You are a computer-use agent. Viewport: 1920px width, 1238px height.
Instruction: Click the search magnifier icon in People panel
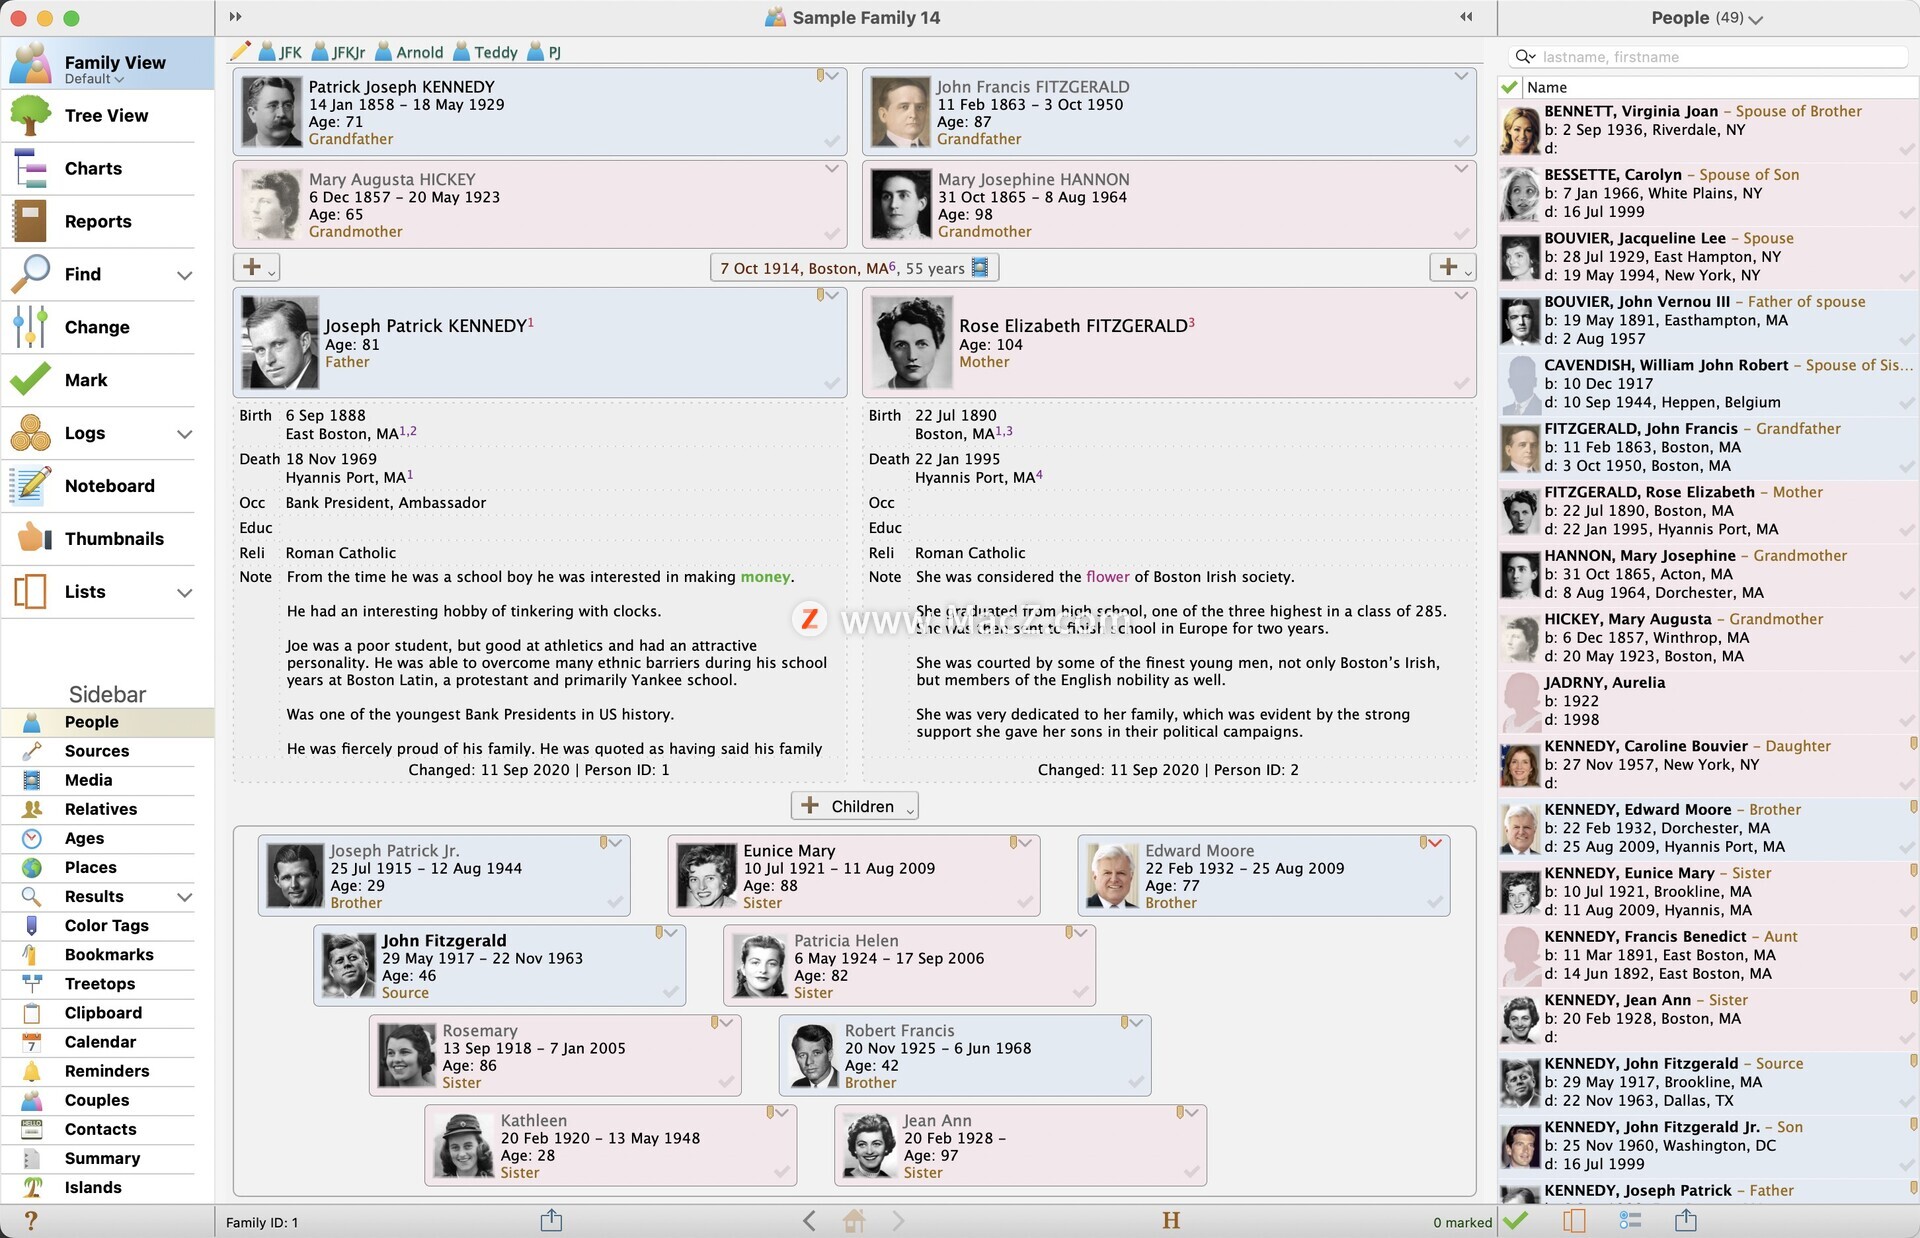click(x=1525, y=57)
